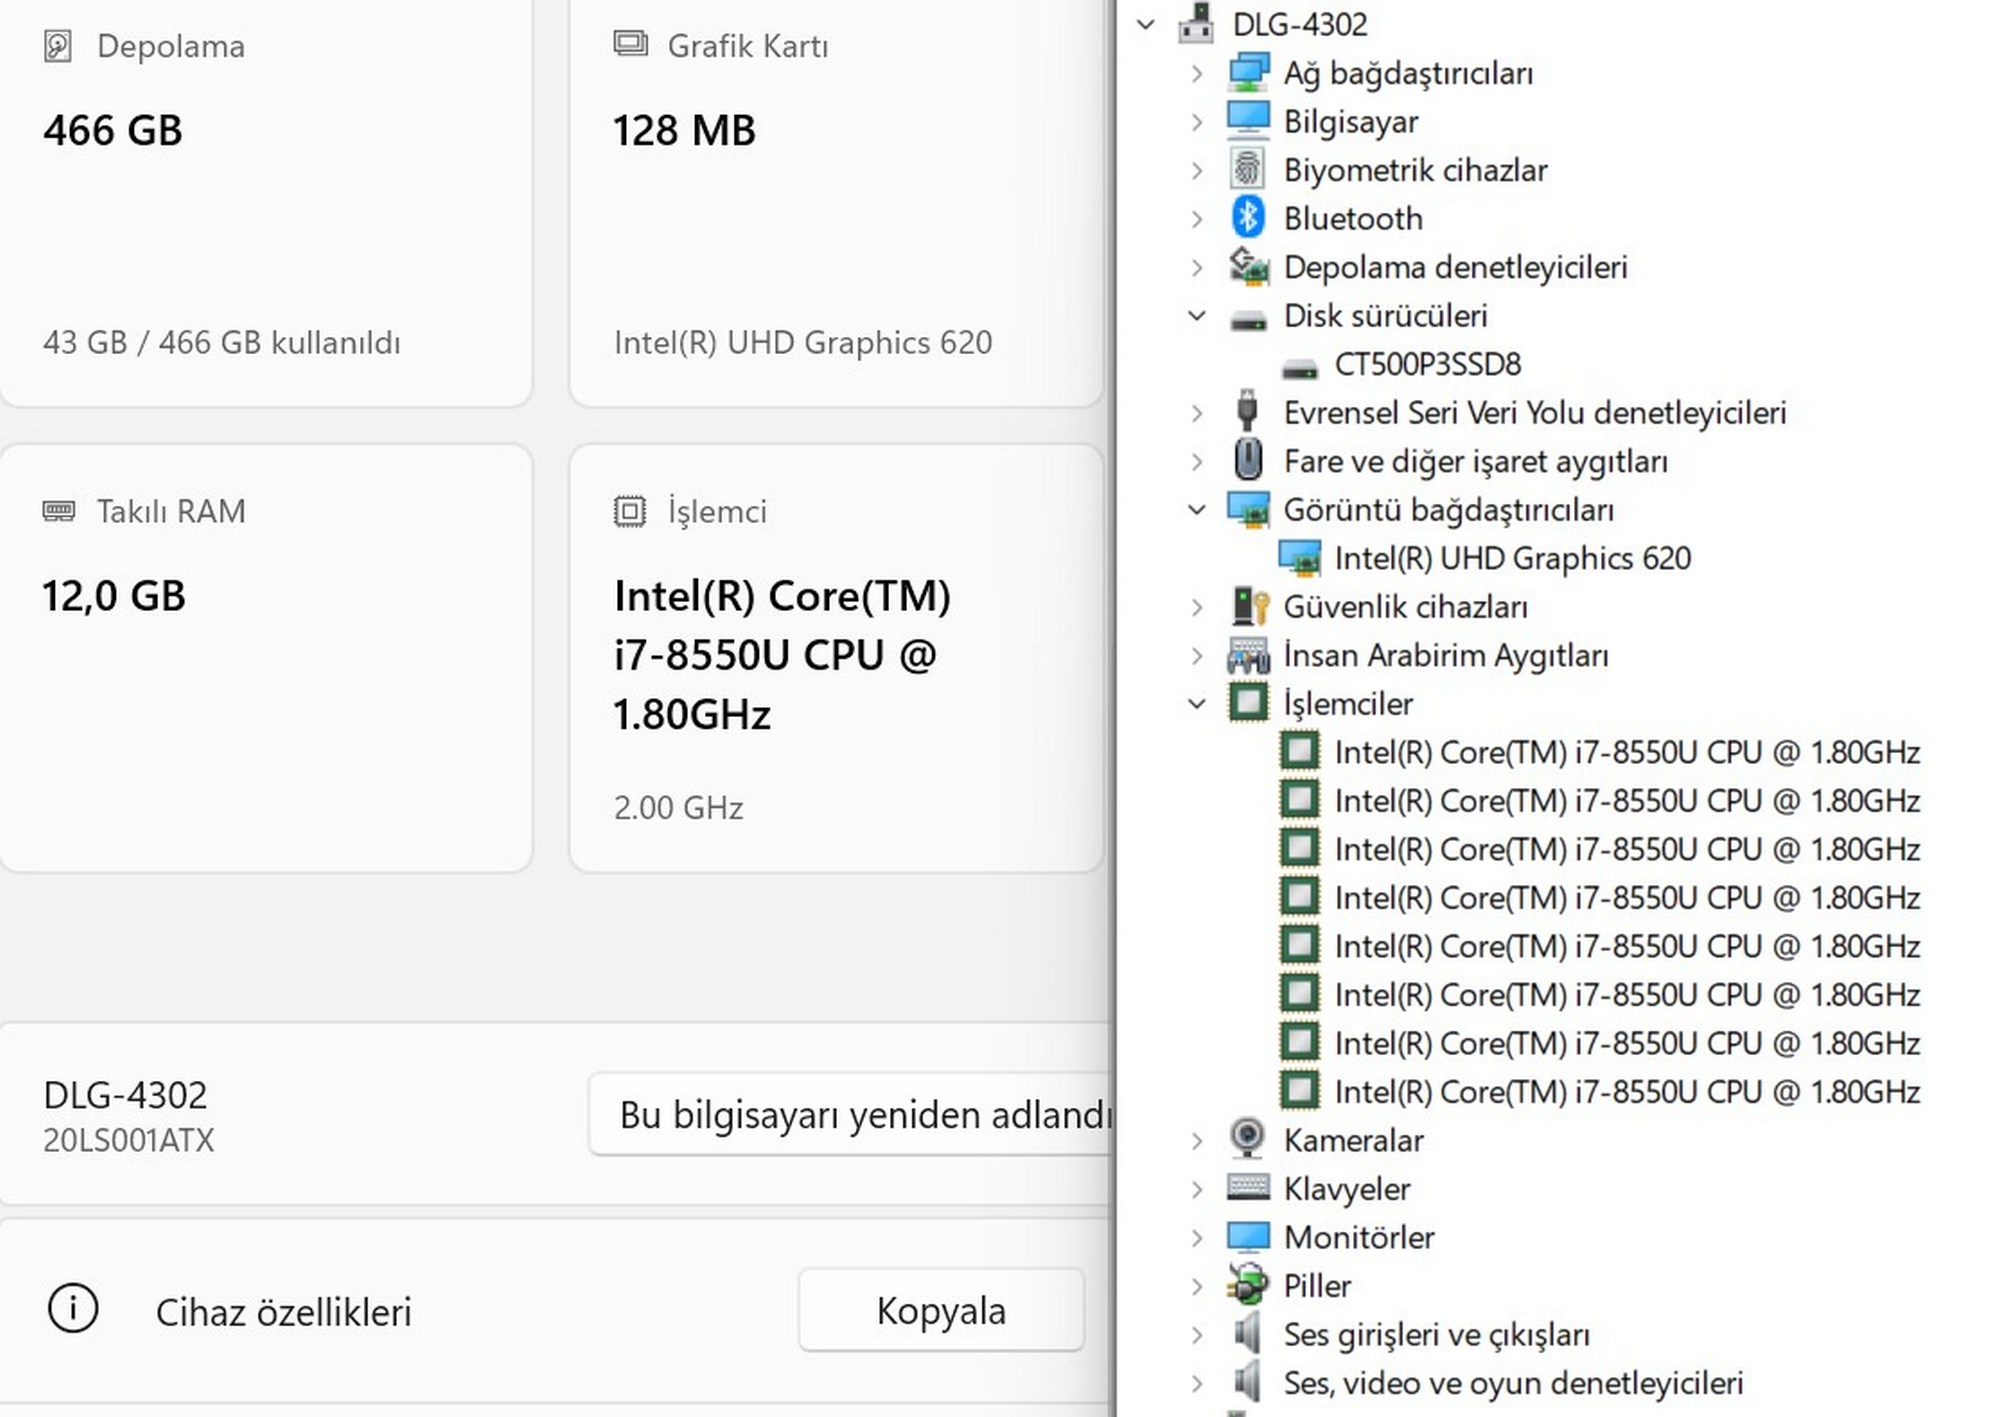
Task: Select the CT500P3SSD8 disk drive
Action: tap(1427, 364)
